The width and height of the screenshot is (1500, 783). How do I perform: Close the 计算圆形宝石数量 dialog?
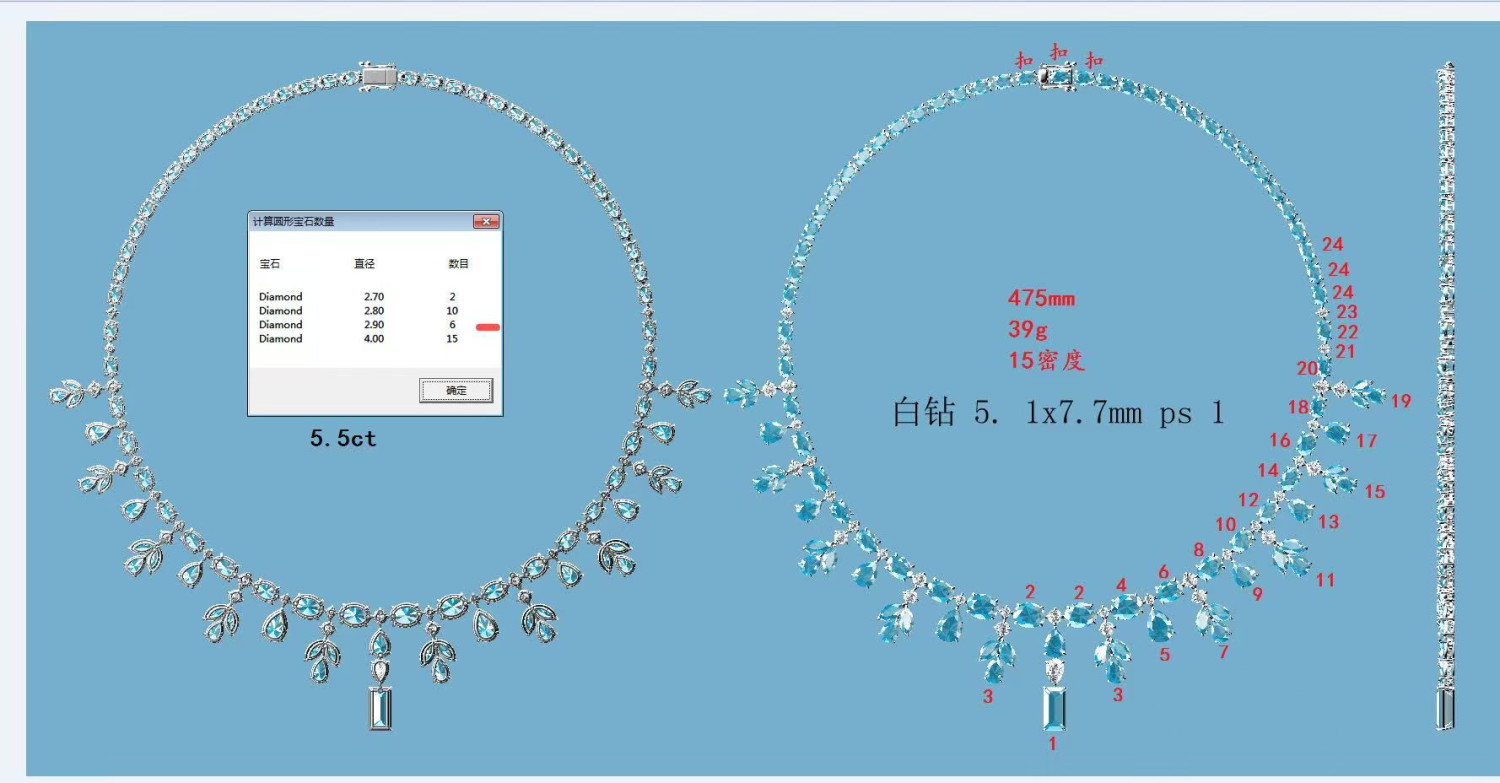click(x=486, y=221)
